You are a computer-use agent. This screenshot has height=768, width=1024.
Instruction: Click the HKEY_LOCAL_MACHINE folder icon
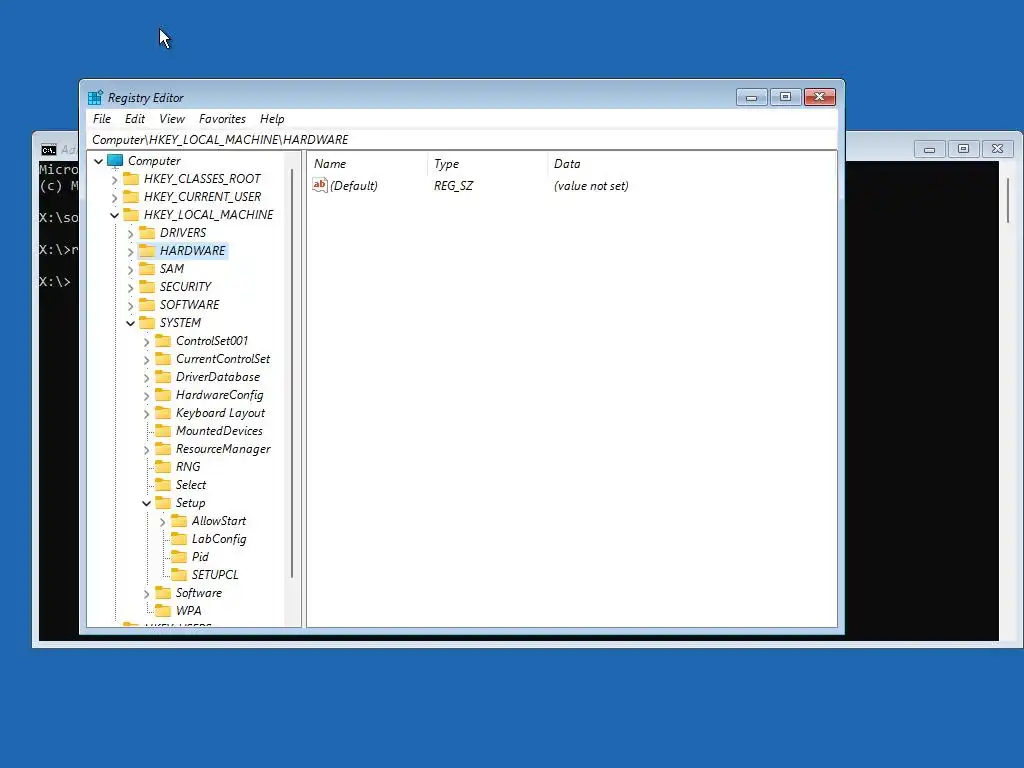(131, 214)
